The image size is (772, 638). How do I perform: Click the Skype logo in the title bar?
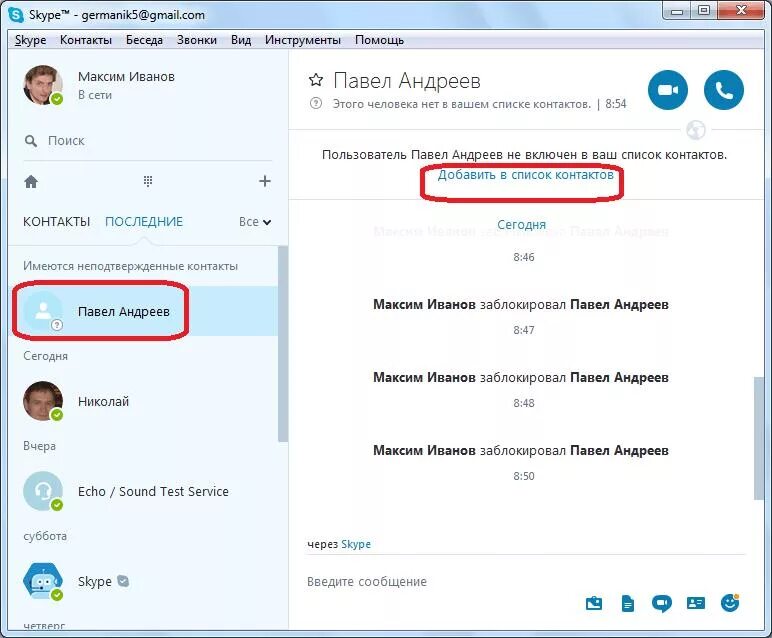tap(16, 15)
